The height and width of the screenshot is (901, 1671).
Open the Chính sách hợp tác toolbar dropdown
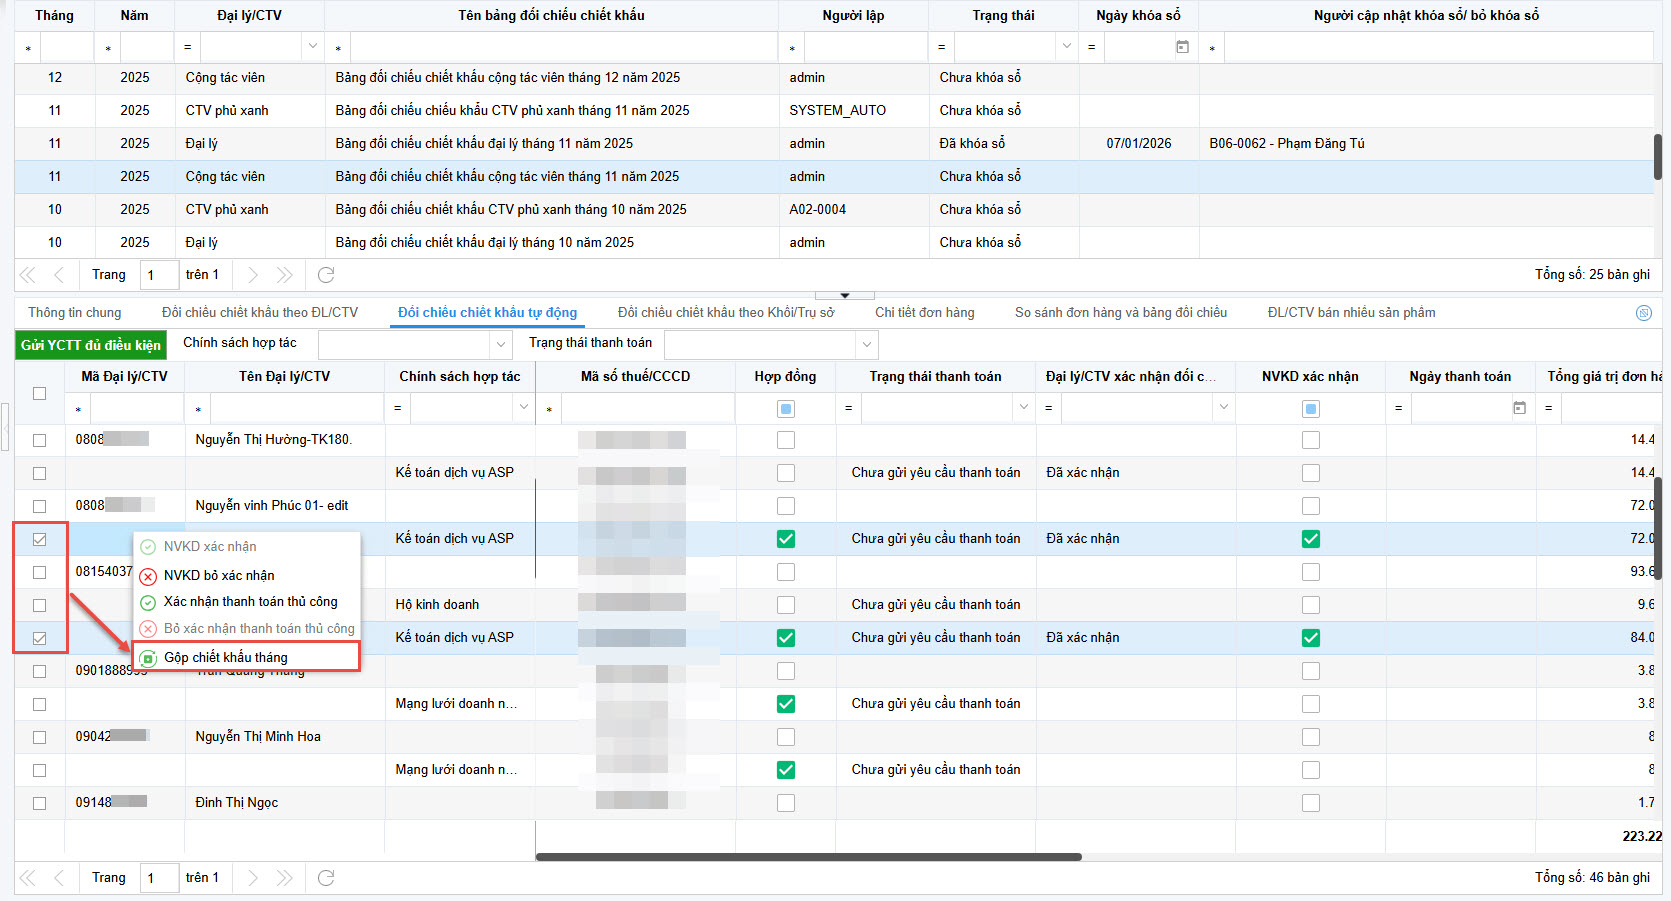point(501,344)
